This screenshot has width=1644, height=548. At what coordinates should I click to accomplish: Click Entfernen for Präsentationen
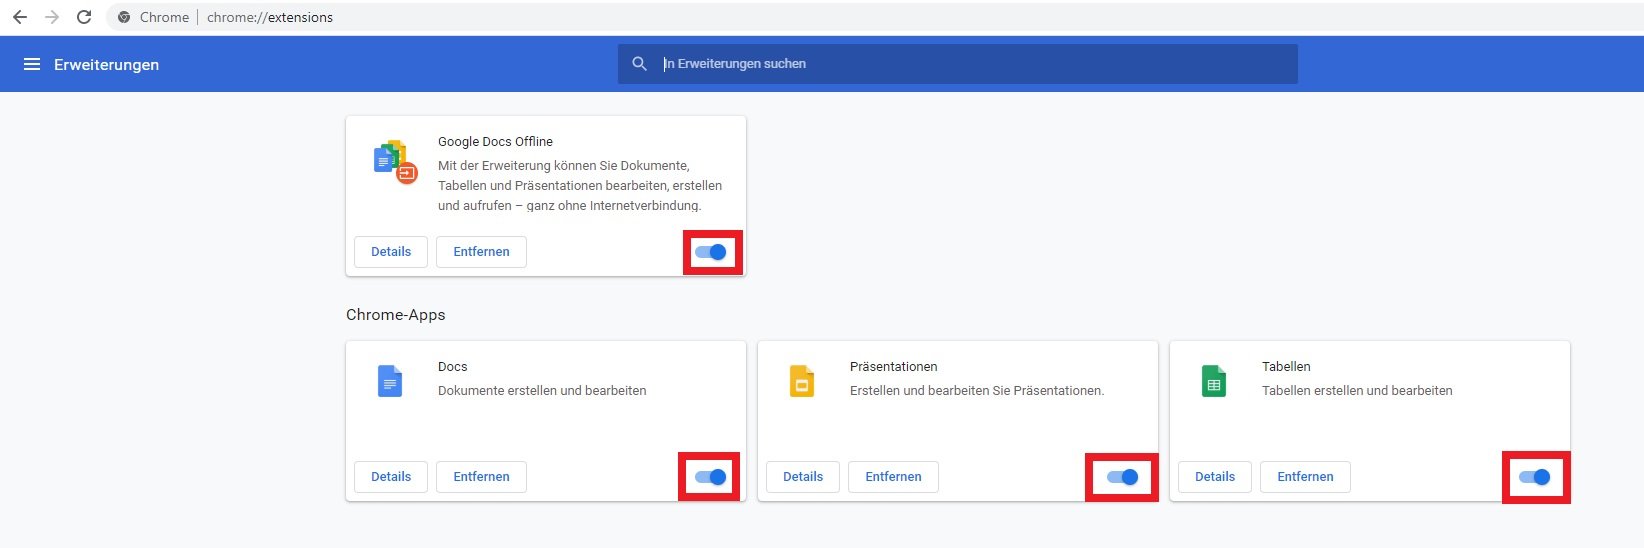pyautogui.click(x=893, y=477)
